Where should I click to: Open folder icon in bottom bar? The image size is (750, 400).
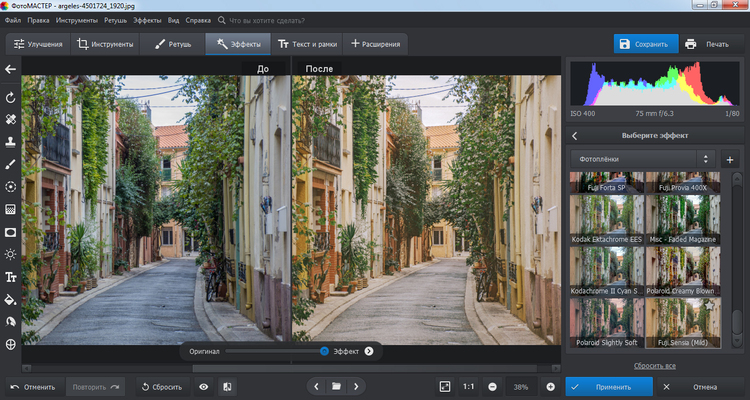(337, 386)
